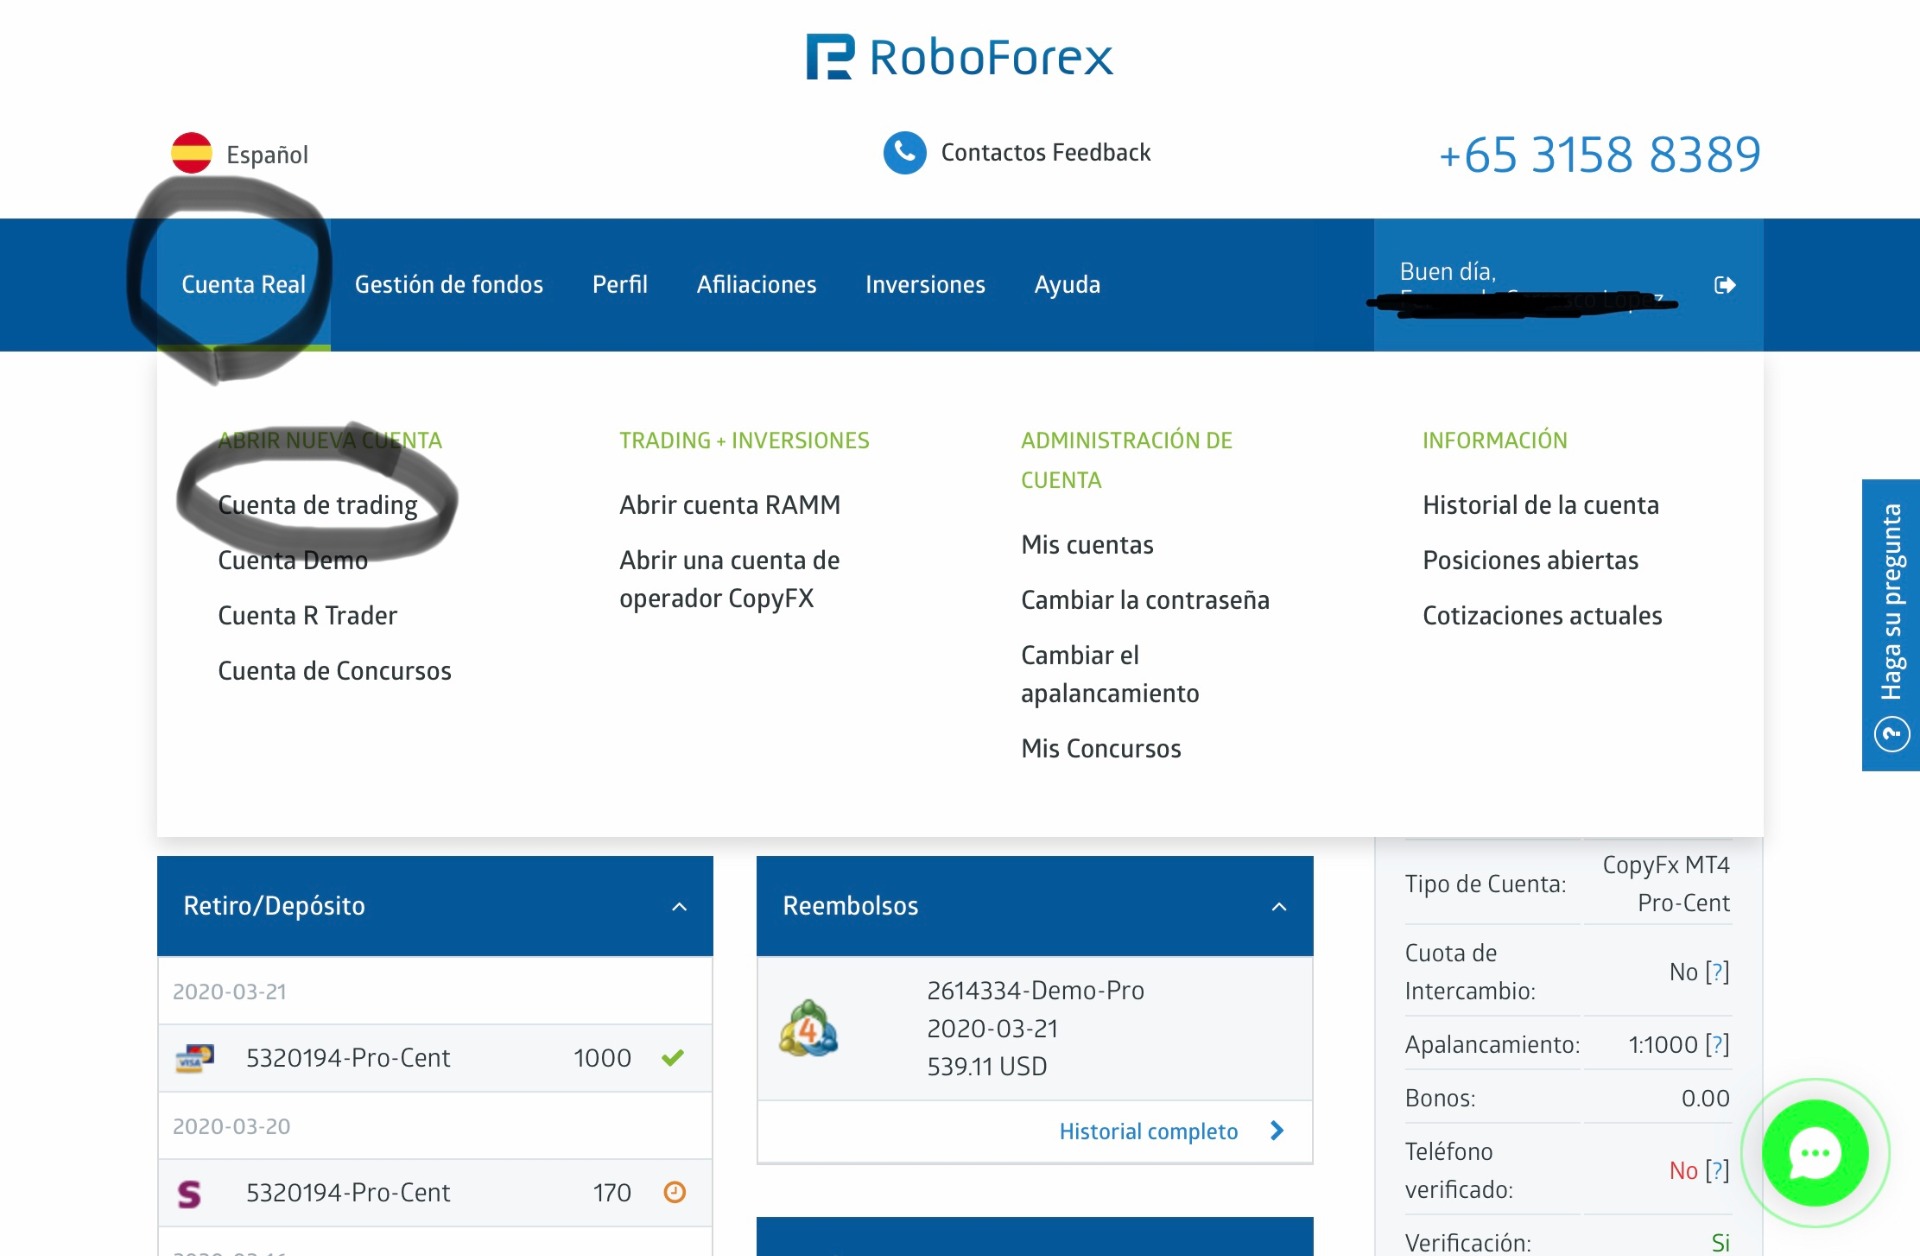Click the logout arrow icon

click(x=1725, y=285)
